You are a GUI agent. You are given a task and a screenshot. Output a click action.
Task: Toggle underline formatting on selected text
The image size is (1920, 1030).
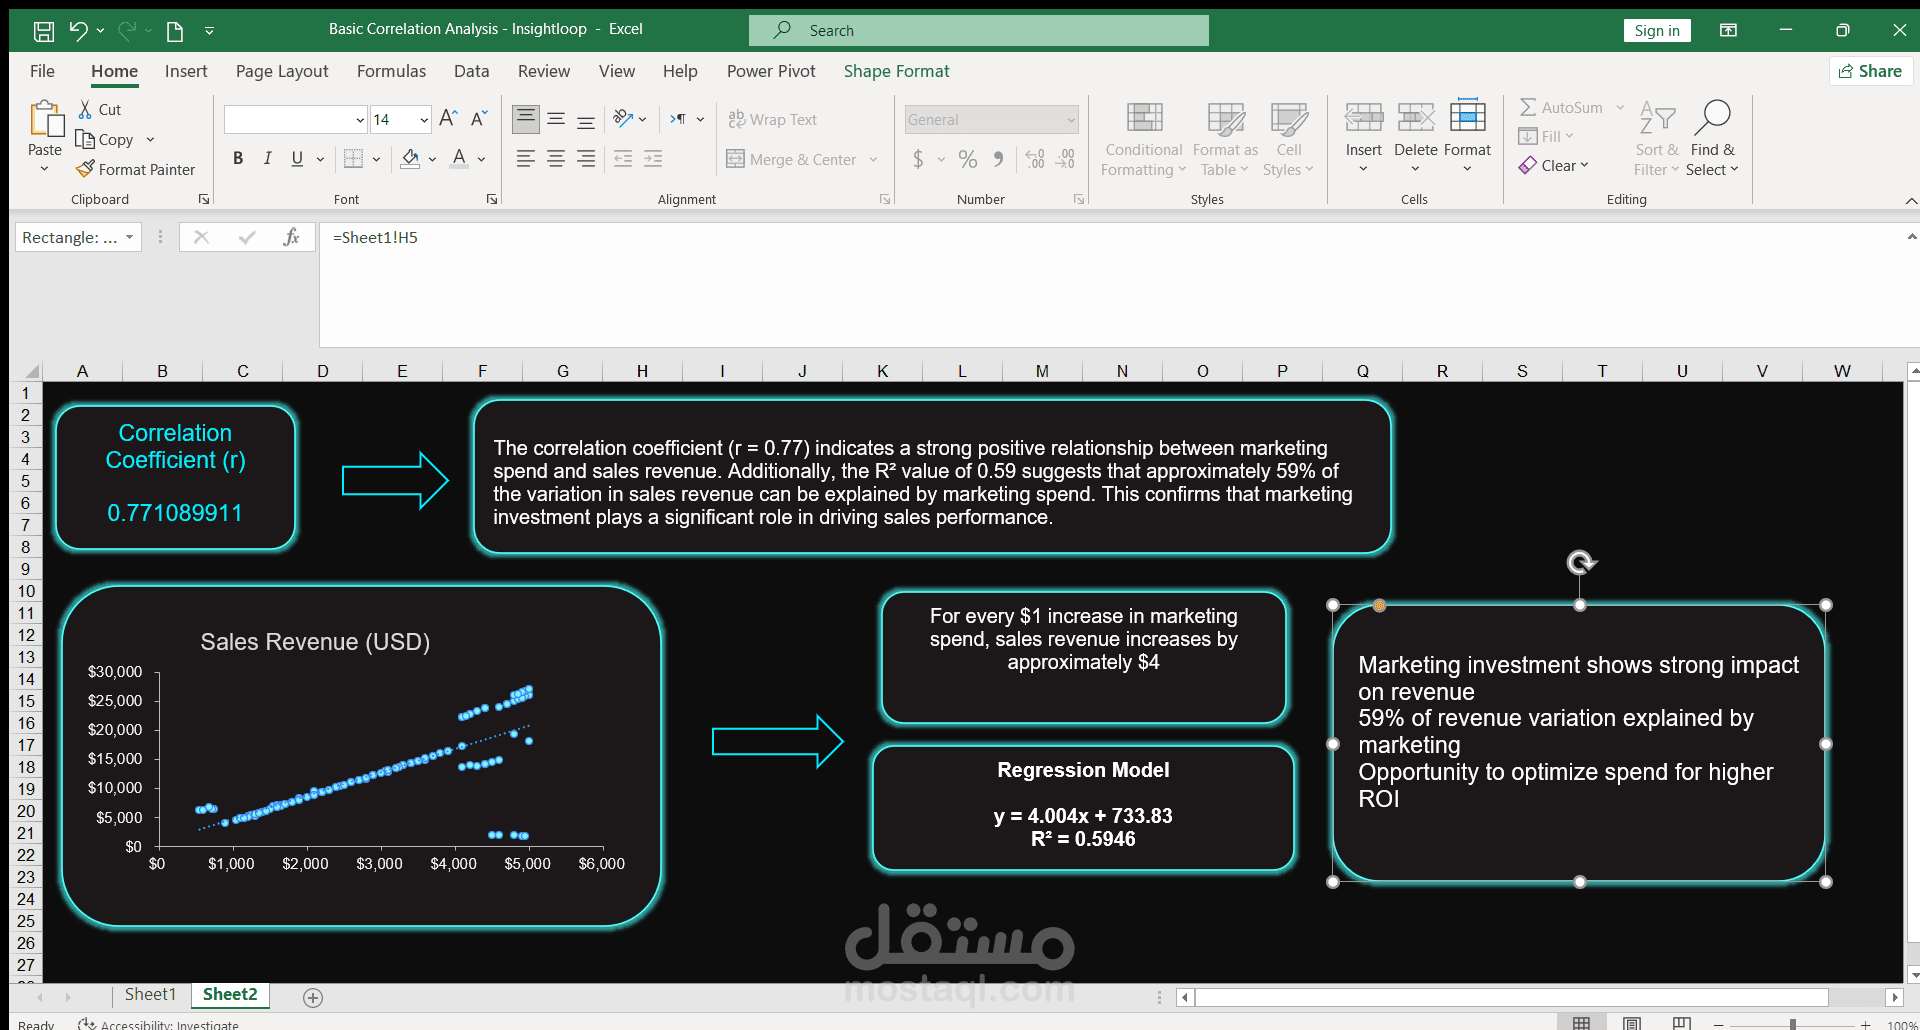pos(296,158)
